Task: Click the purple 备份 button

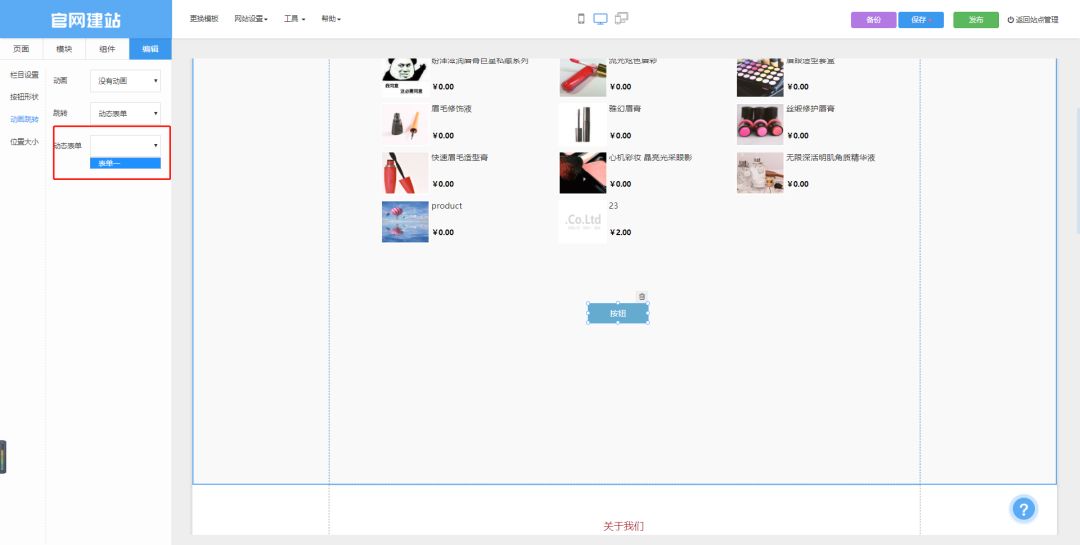Action: pyautogui.click(x=873, y=20)
